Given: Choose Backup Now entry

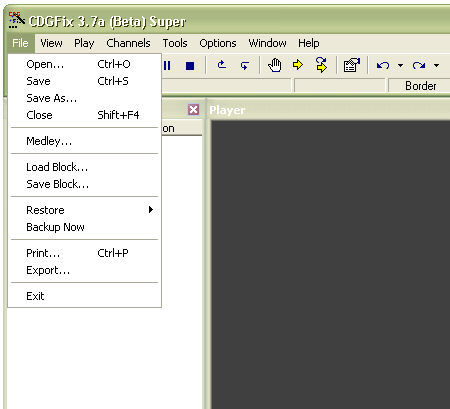Looking at the screenshot, I should pyautogui.click(x=85, y=227).
